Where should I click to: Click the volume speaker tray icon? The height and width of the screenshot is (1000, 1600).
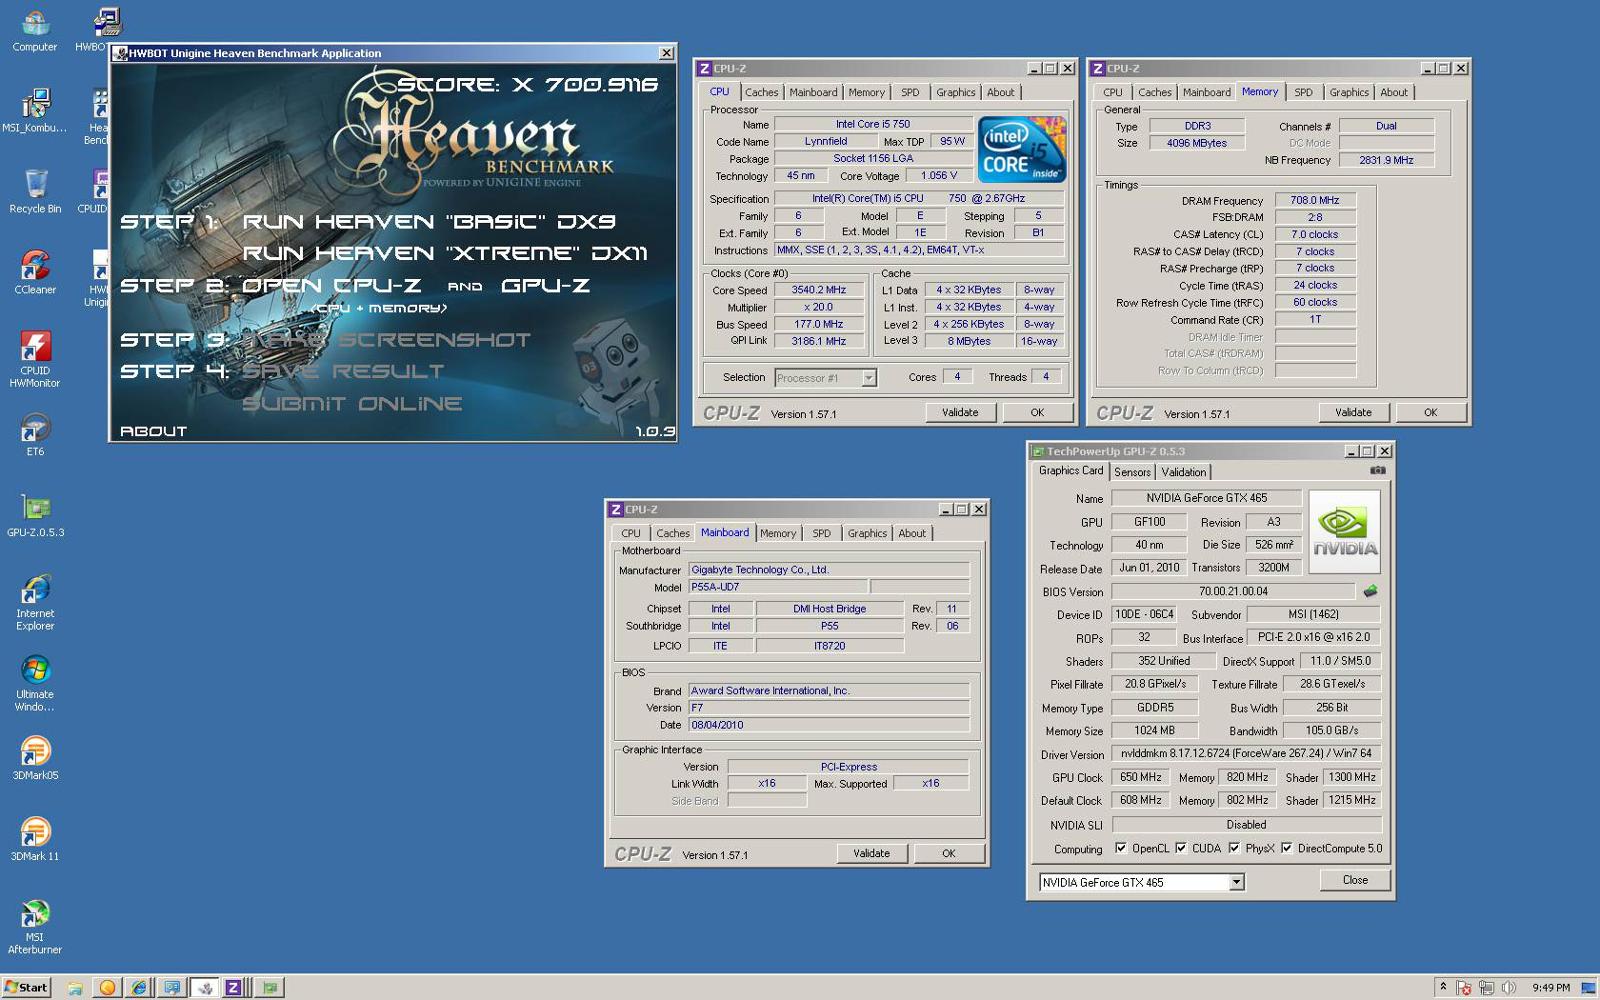1508,988
